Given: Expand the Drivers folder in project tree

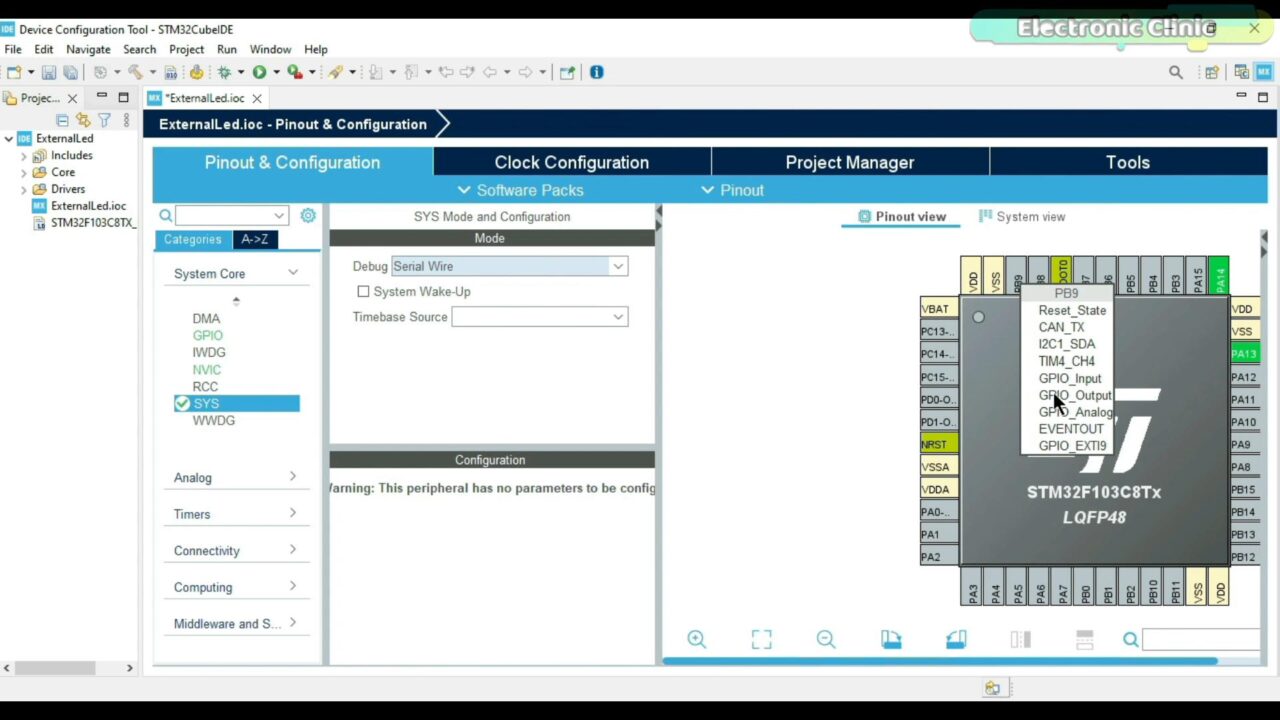Looking at the screenshot, I should tap(24, 189).
